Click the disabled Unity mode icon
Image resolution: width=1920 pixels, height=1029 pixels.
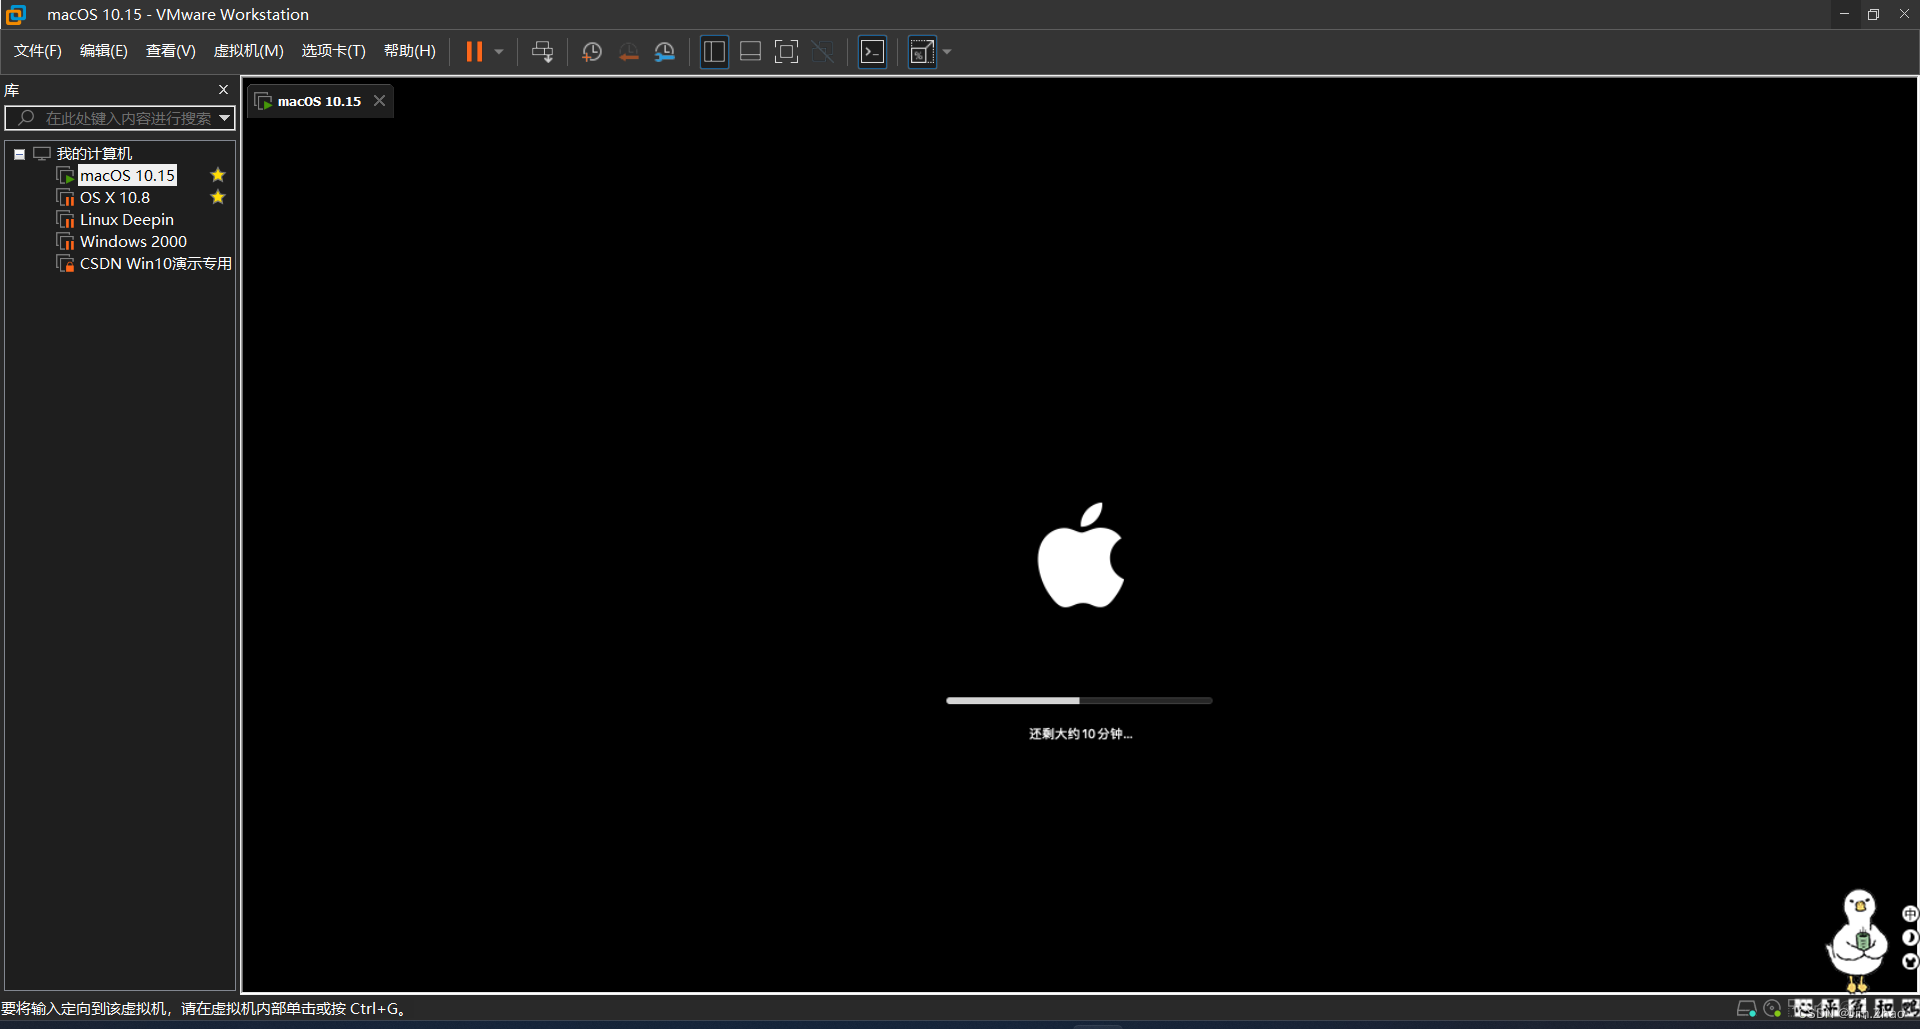823,52
